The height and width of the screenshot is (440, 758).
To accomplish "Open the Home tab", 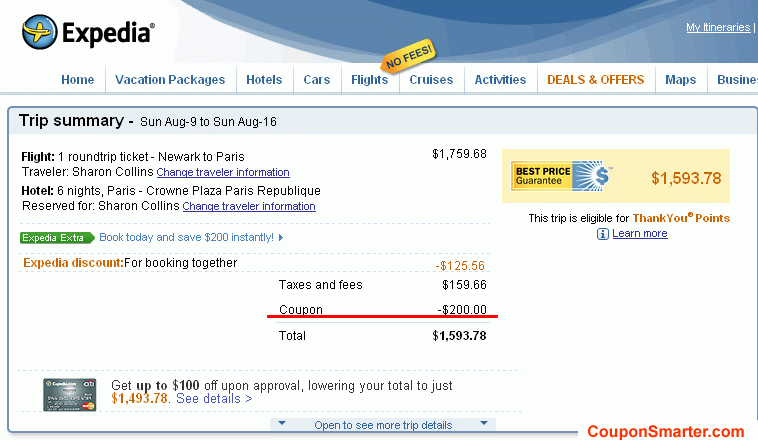I will pos(77,80).
